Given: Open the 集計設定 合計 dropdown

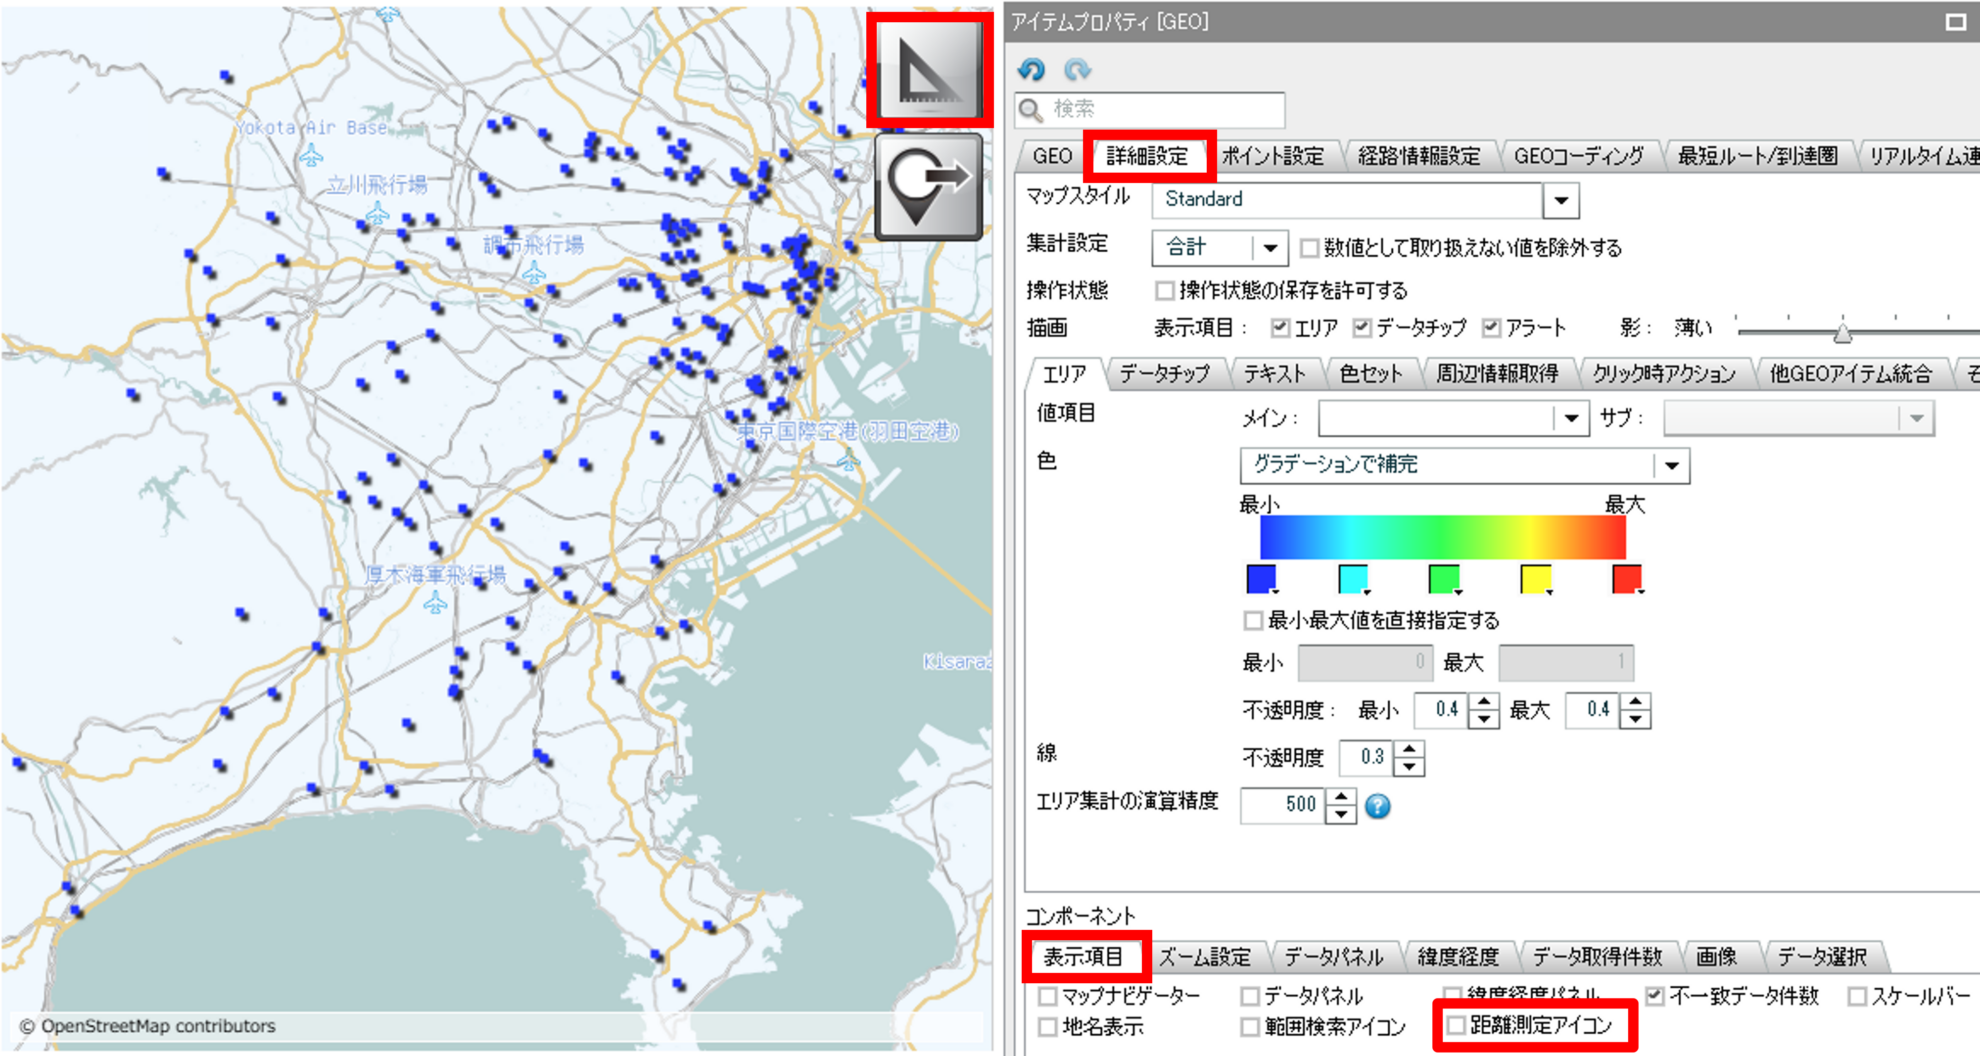Looking at the screenshot, I should point(1270,247).
